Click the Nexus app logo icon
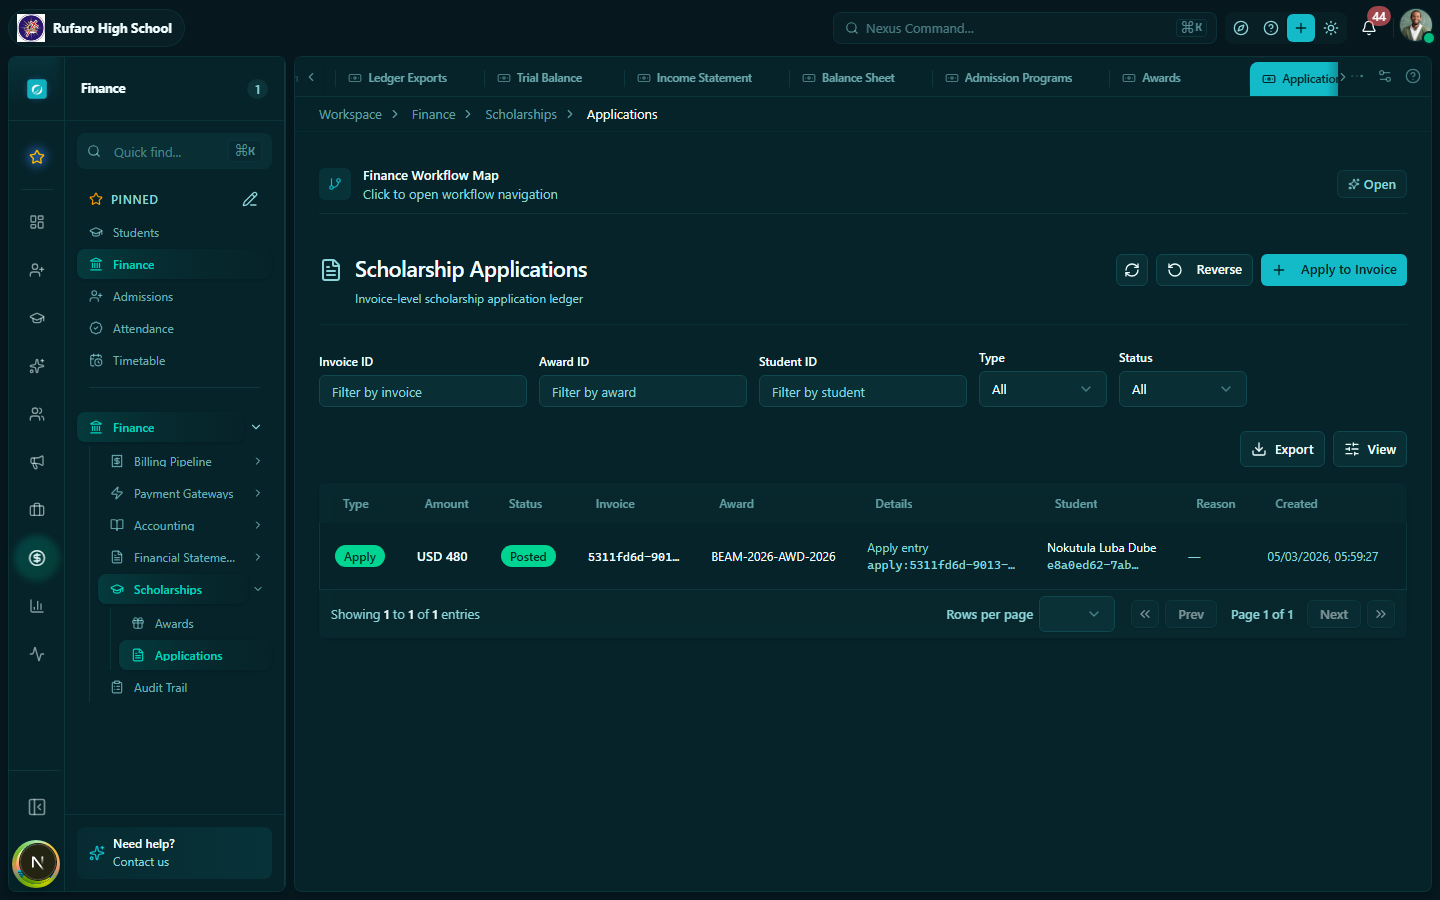This screenshot has width=1440, height=900. coord(37,89)
